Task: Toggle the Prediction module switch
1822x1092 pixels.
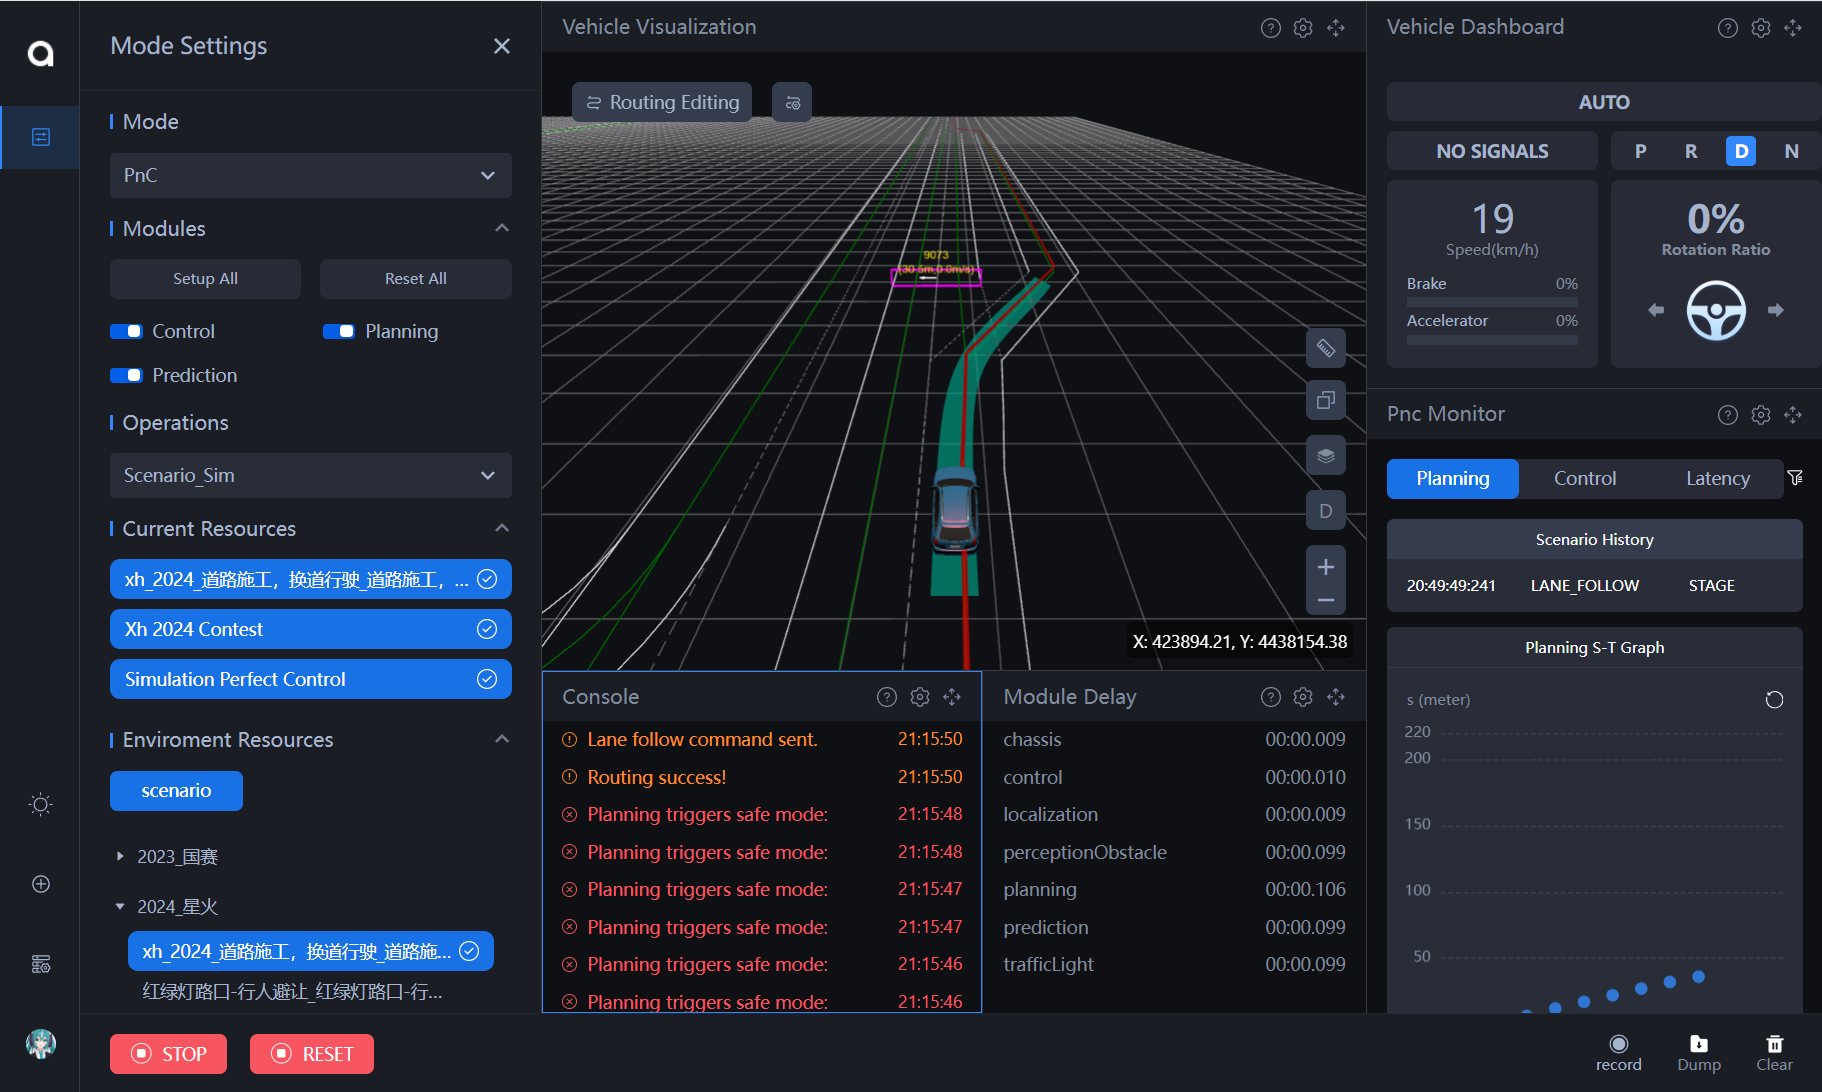Action: pyautogui.click(x=127, y=376)
